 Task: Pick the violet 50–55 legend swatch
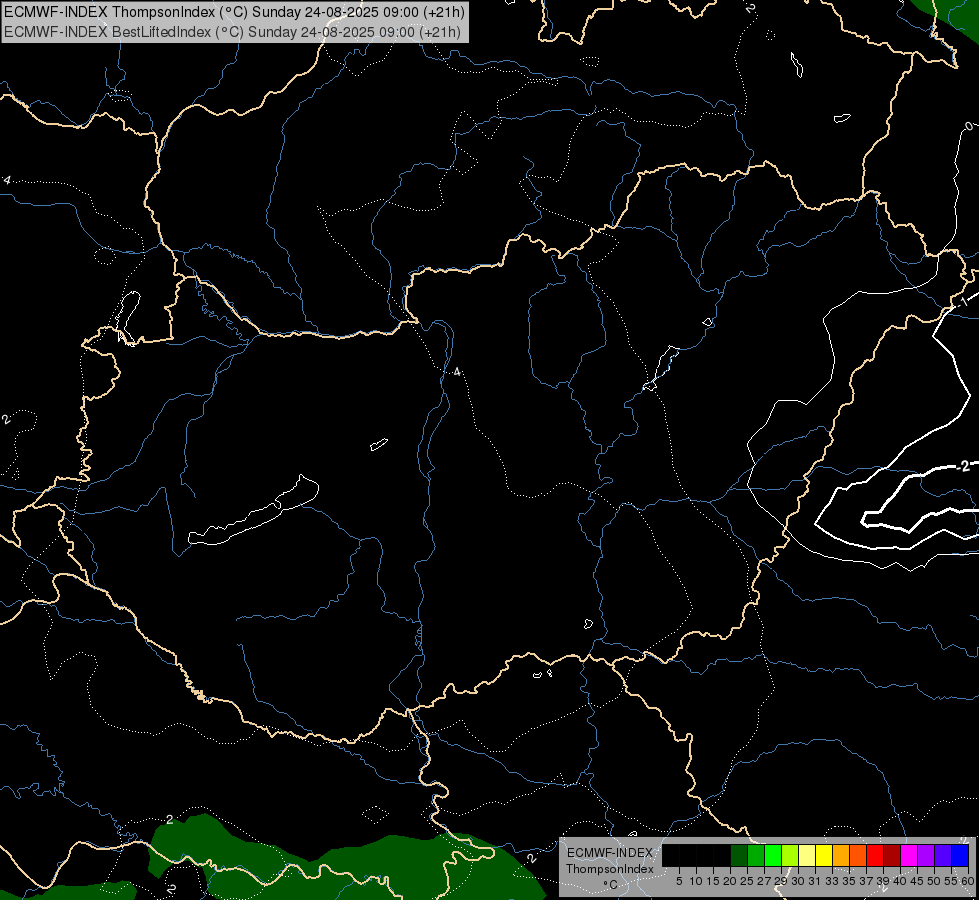(x=943, y=855)
